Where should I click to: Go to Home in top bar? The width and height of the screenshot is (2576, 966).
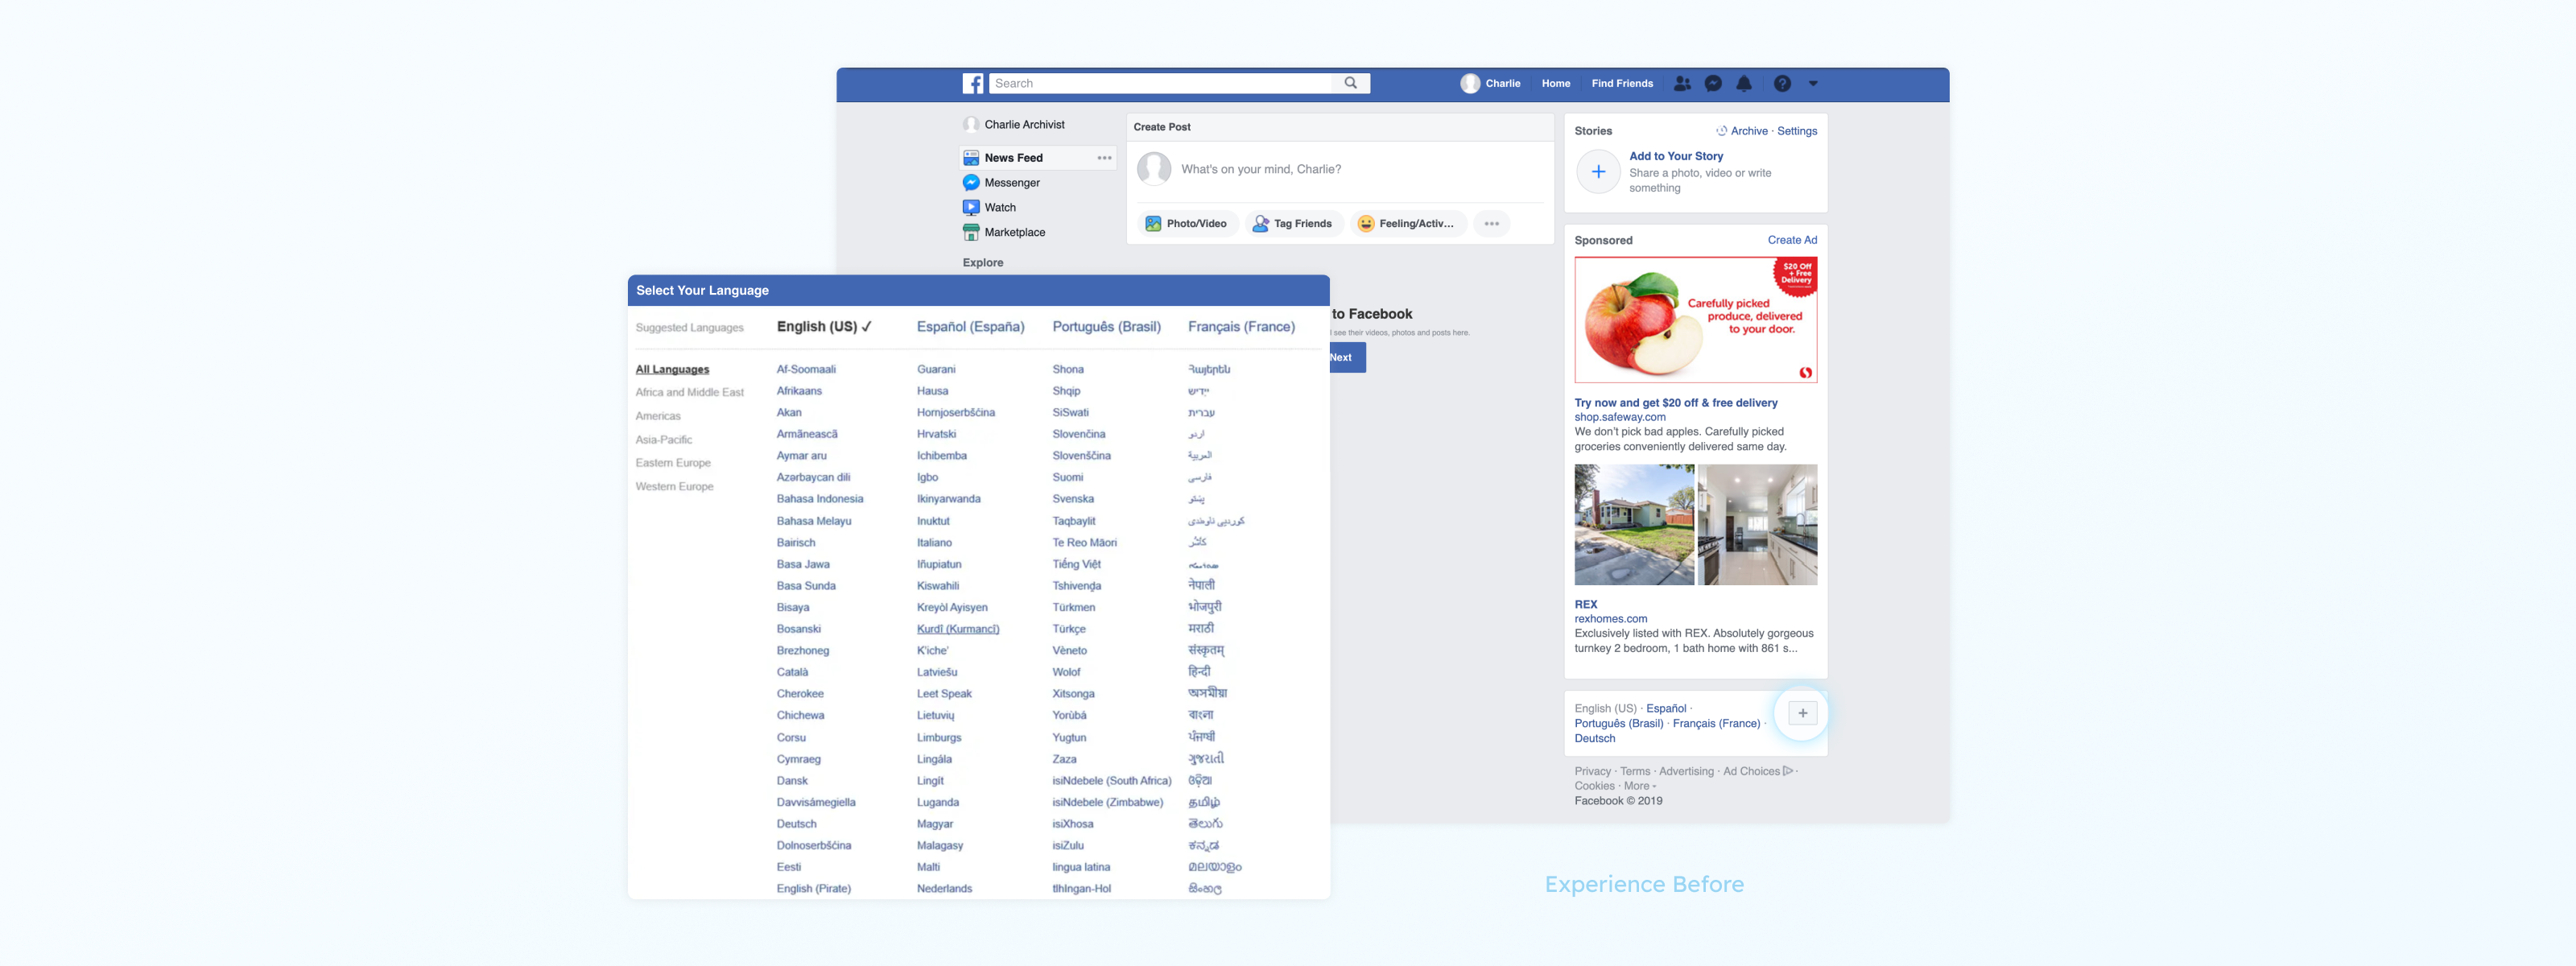(1555, 84)
